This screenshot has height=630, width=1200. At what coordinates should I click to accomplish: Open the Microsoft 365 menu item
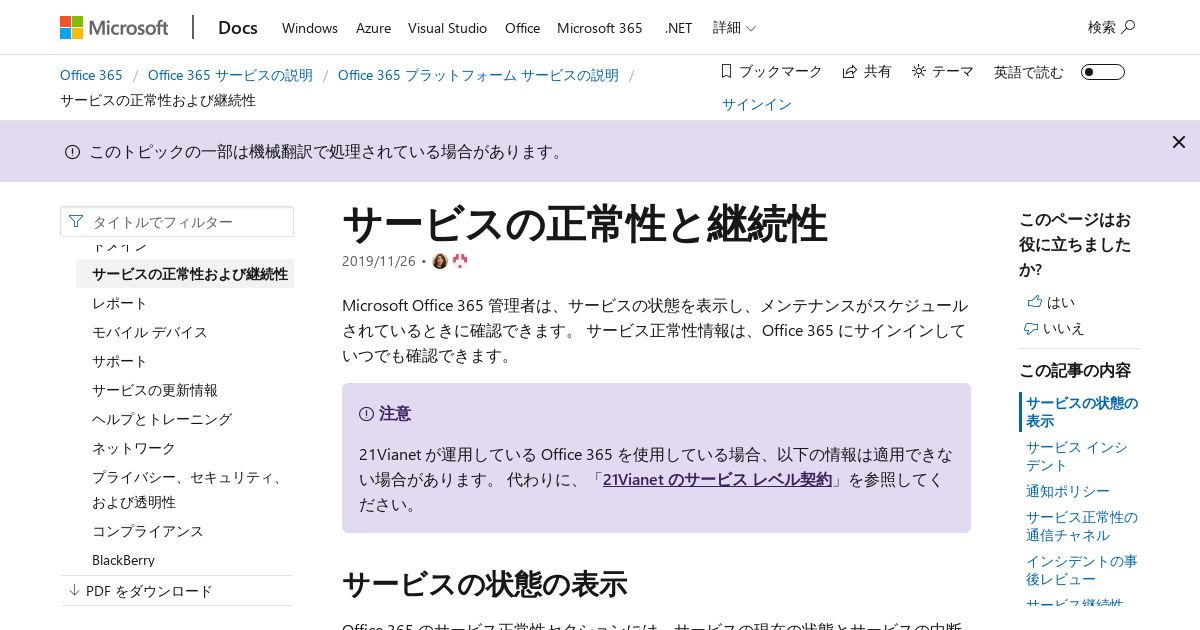pyautogui.click(x=600, y=28)
